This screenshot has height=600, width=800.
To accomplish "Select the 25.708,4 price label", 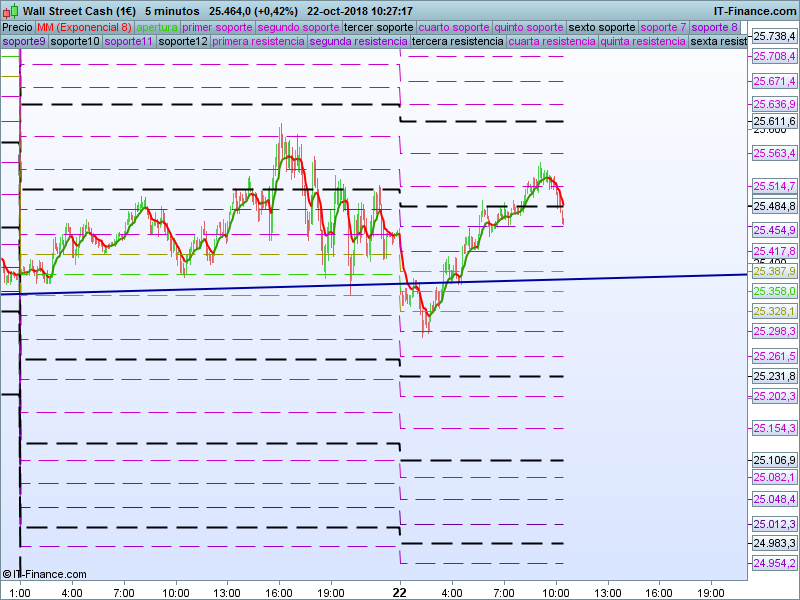I will pos(774,56).
